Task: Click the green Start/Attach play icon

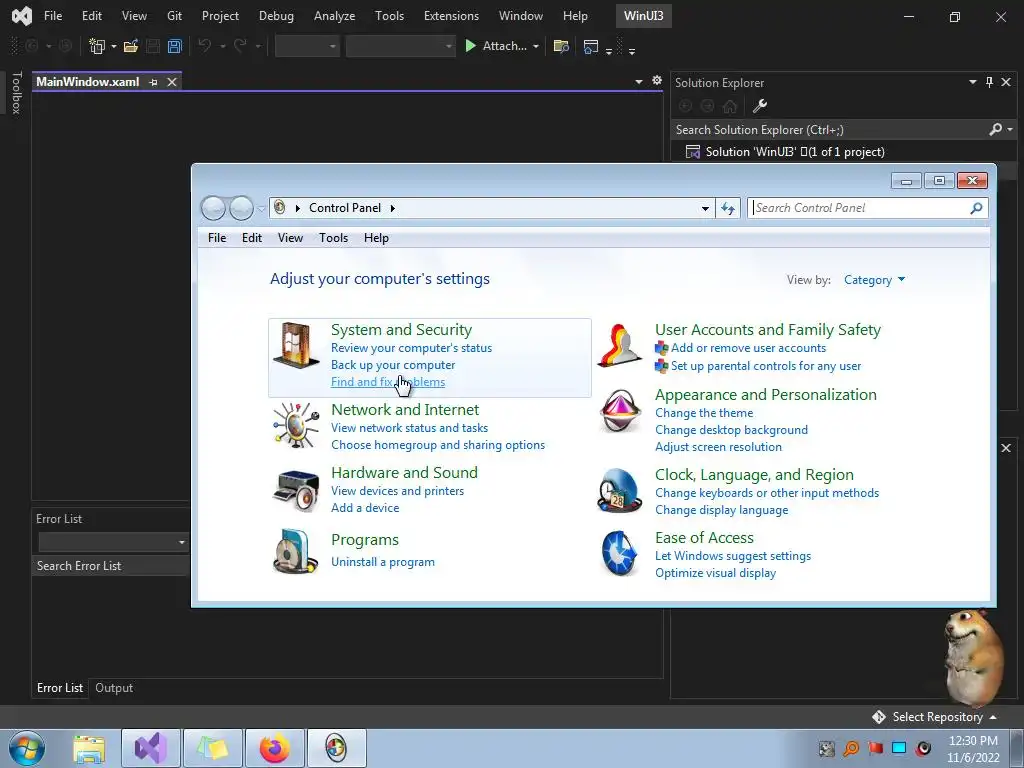Action: [470, 46]
